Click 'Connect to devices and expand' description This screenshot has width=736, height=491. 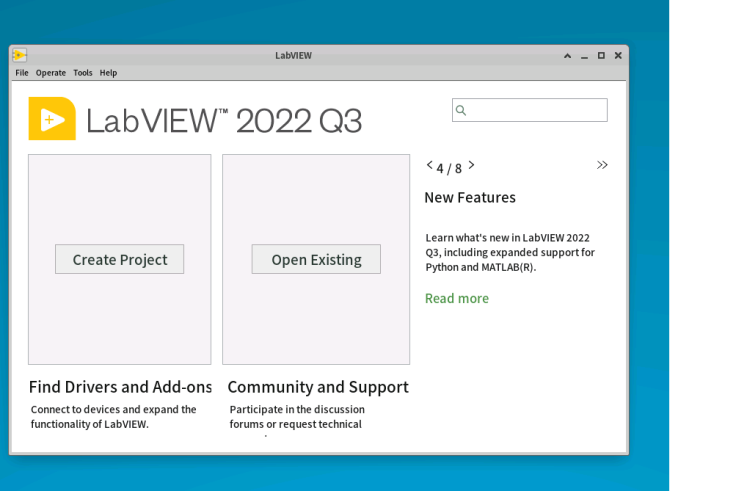pos(114,417)
